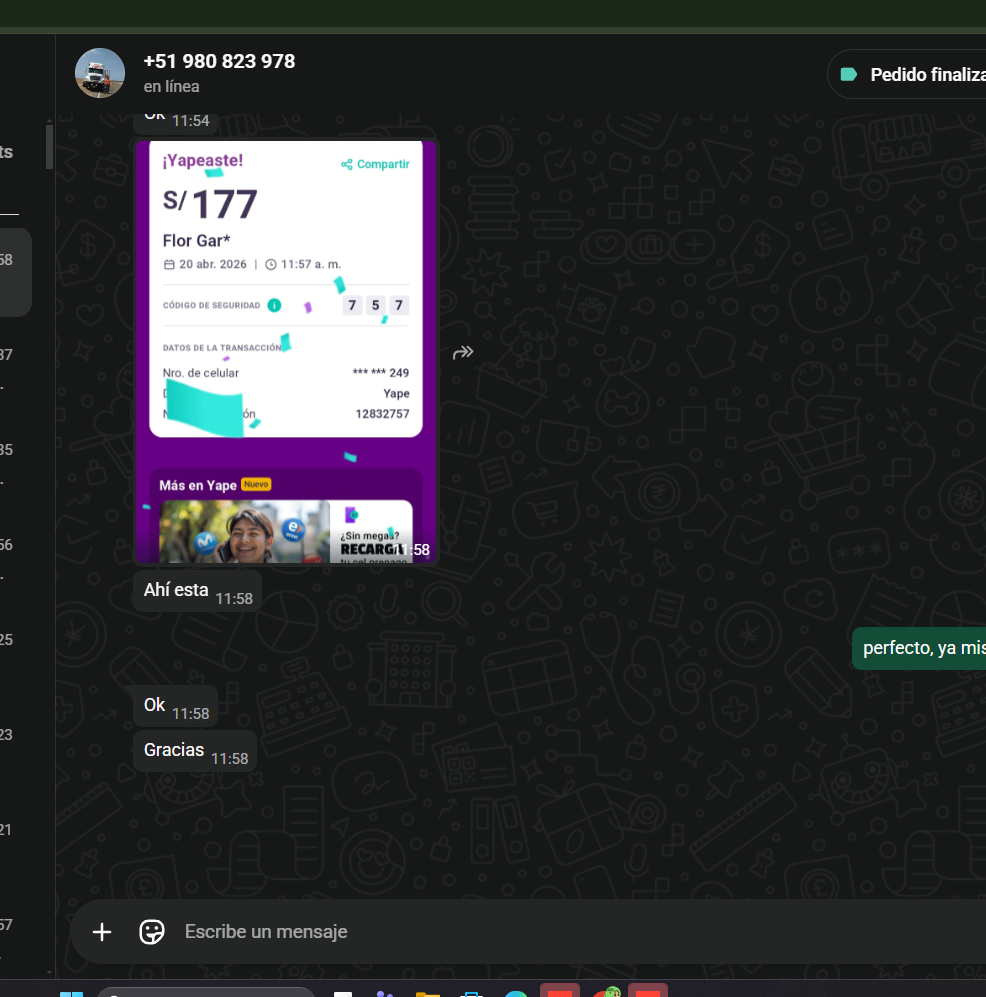
Task: Open the highlighted chat with time ending 58
Action: point(15,272)
